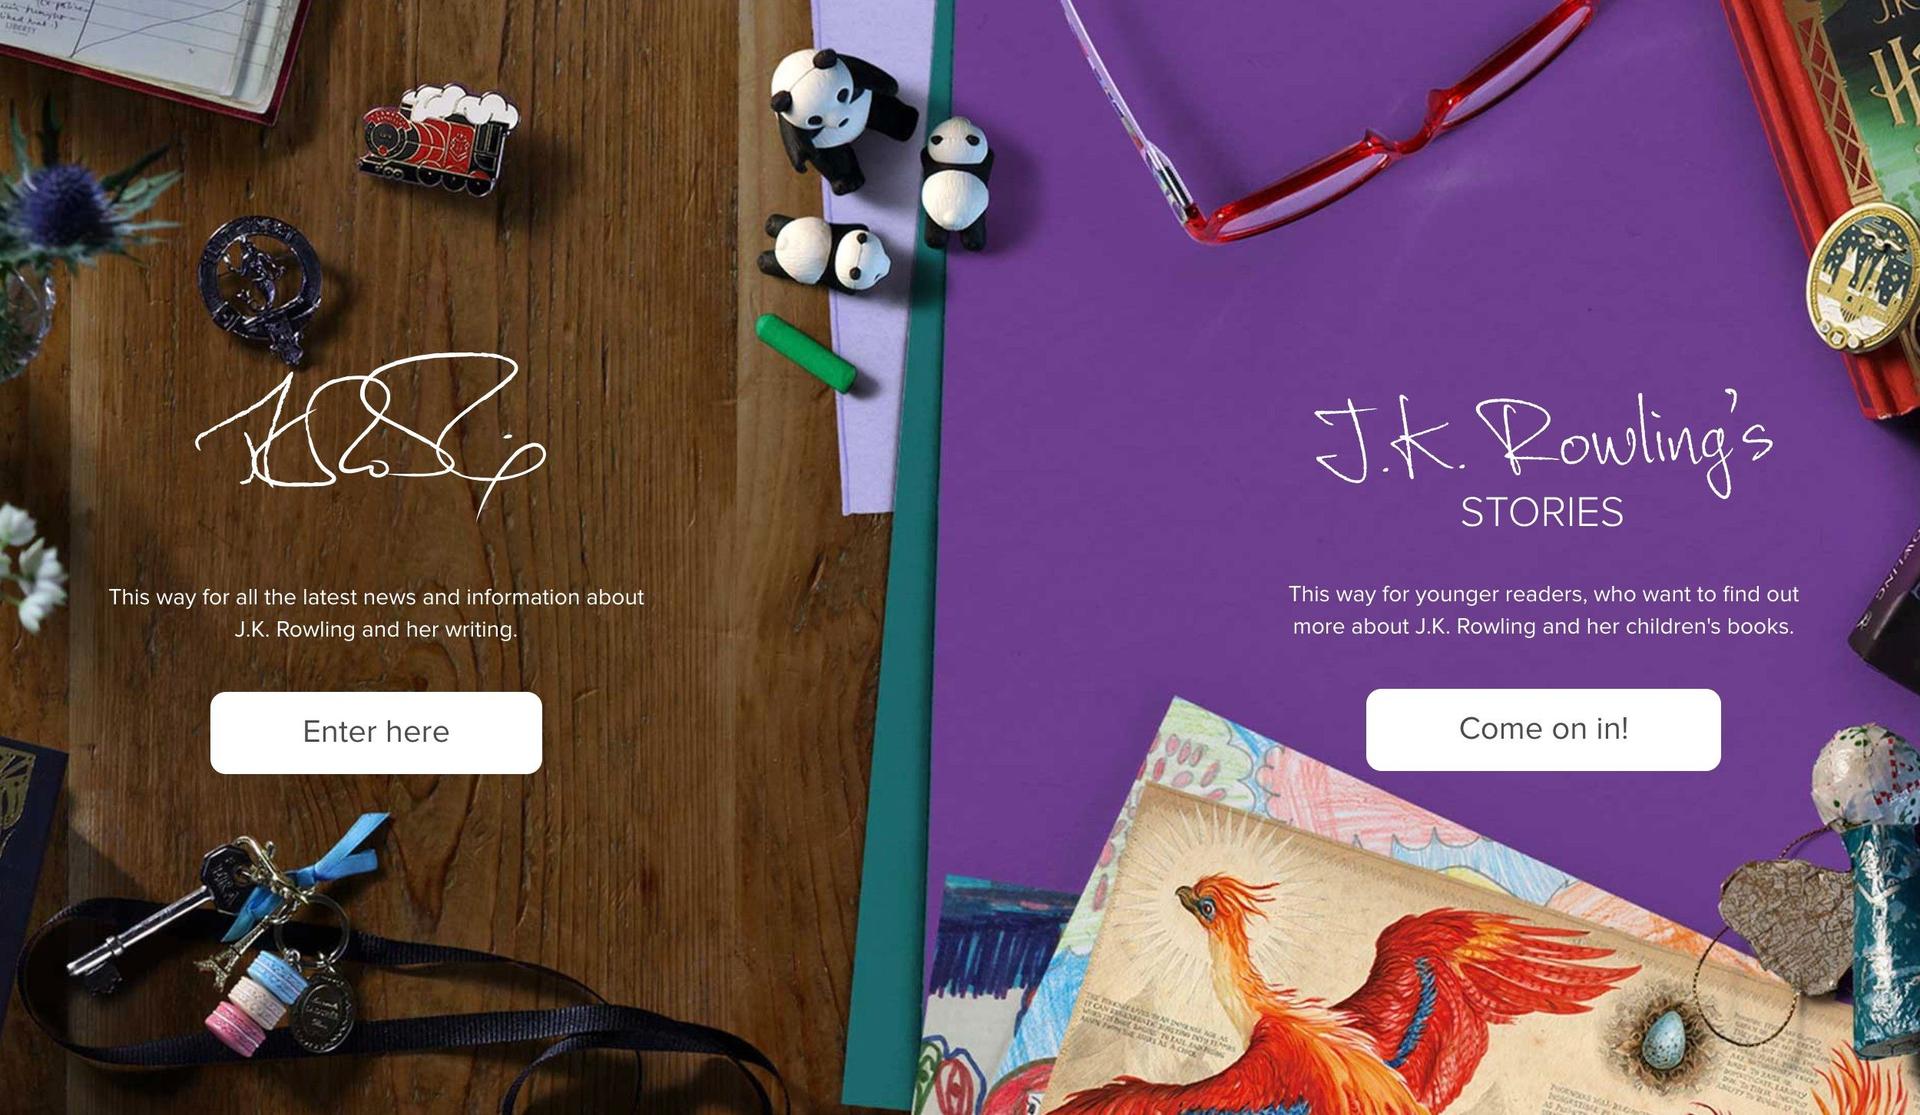Click the gold castle medallion
Image resolution: width=1920 pixels, height=1115 pixels.
coord(1862,279)
